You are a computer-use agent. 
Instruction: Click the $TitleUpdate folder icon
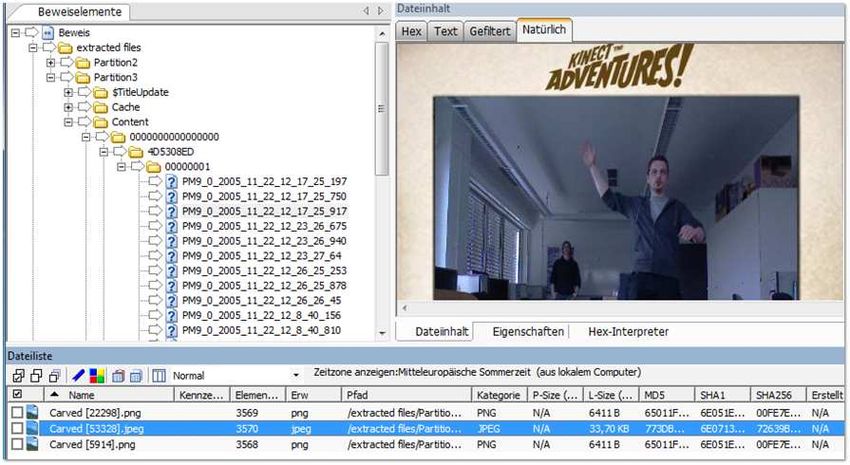(x=101, y=93)
